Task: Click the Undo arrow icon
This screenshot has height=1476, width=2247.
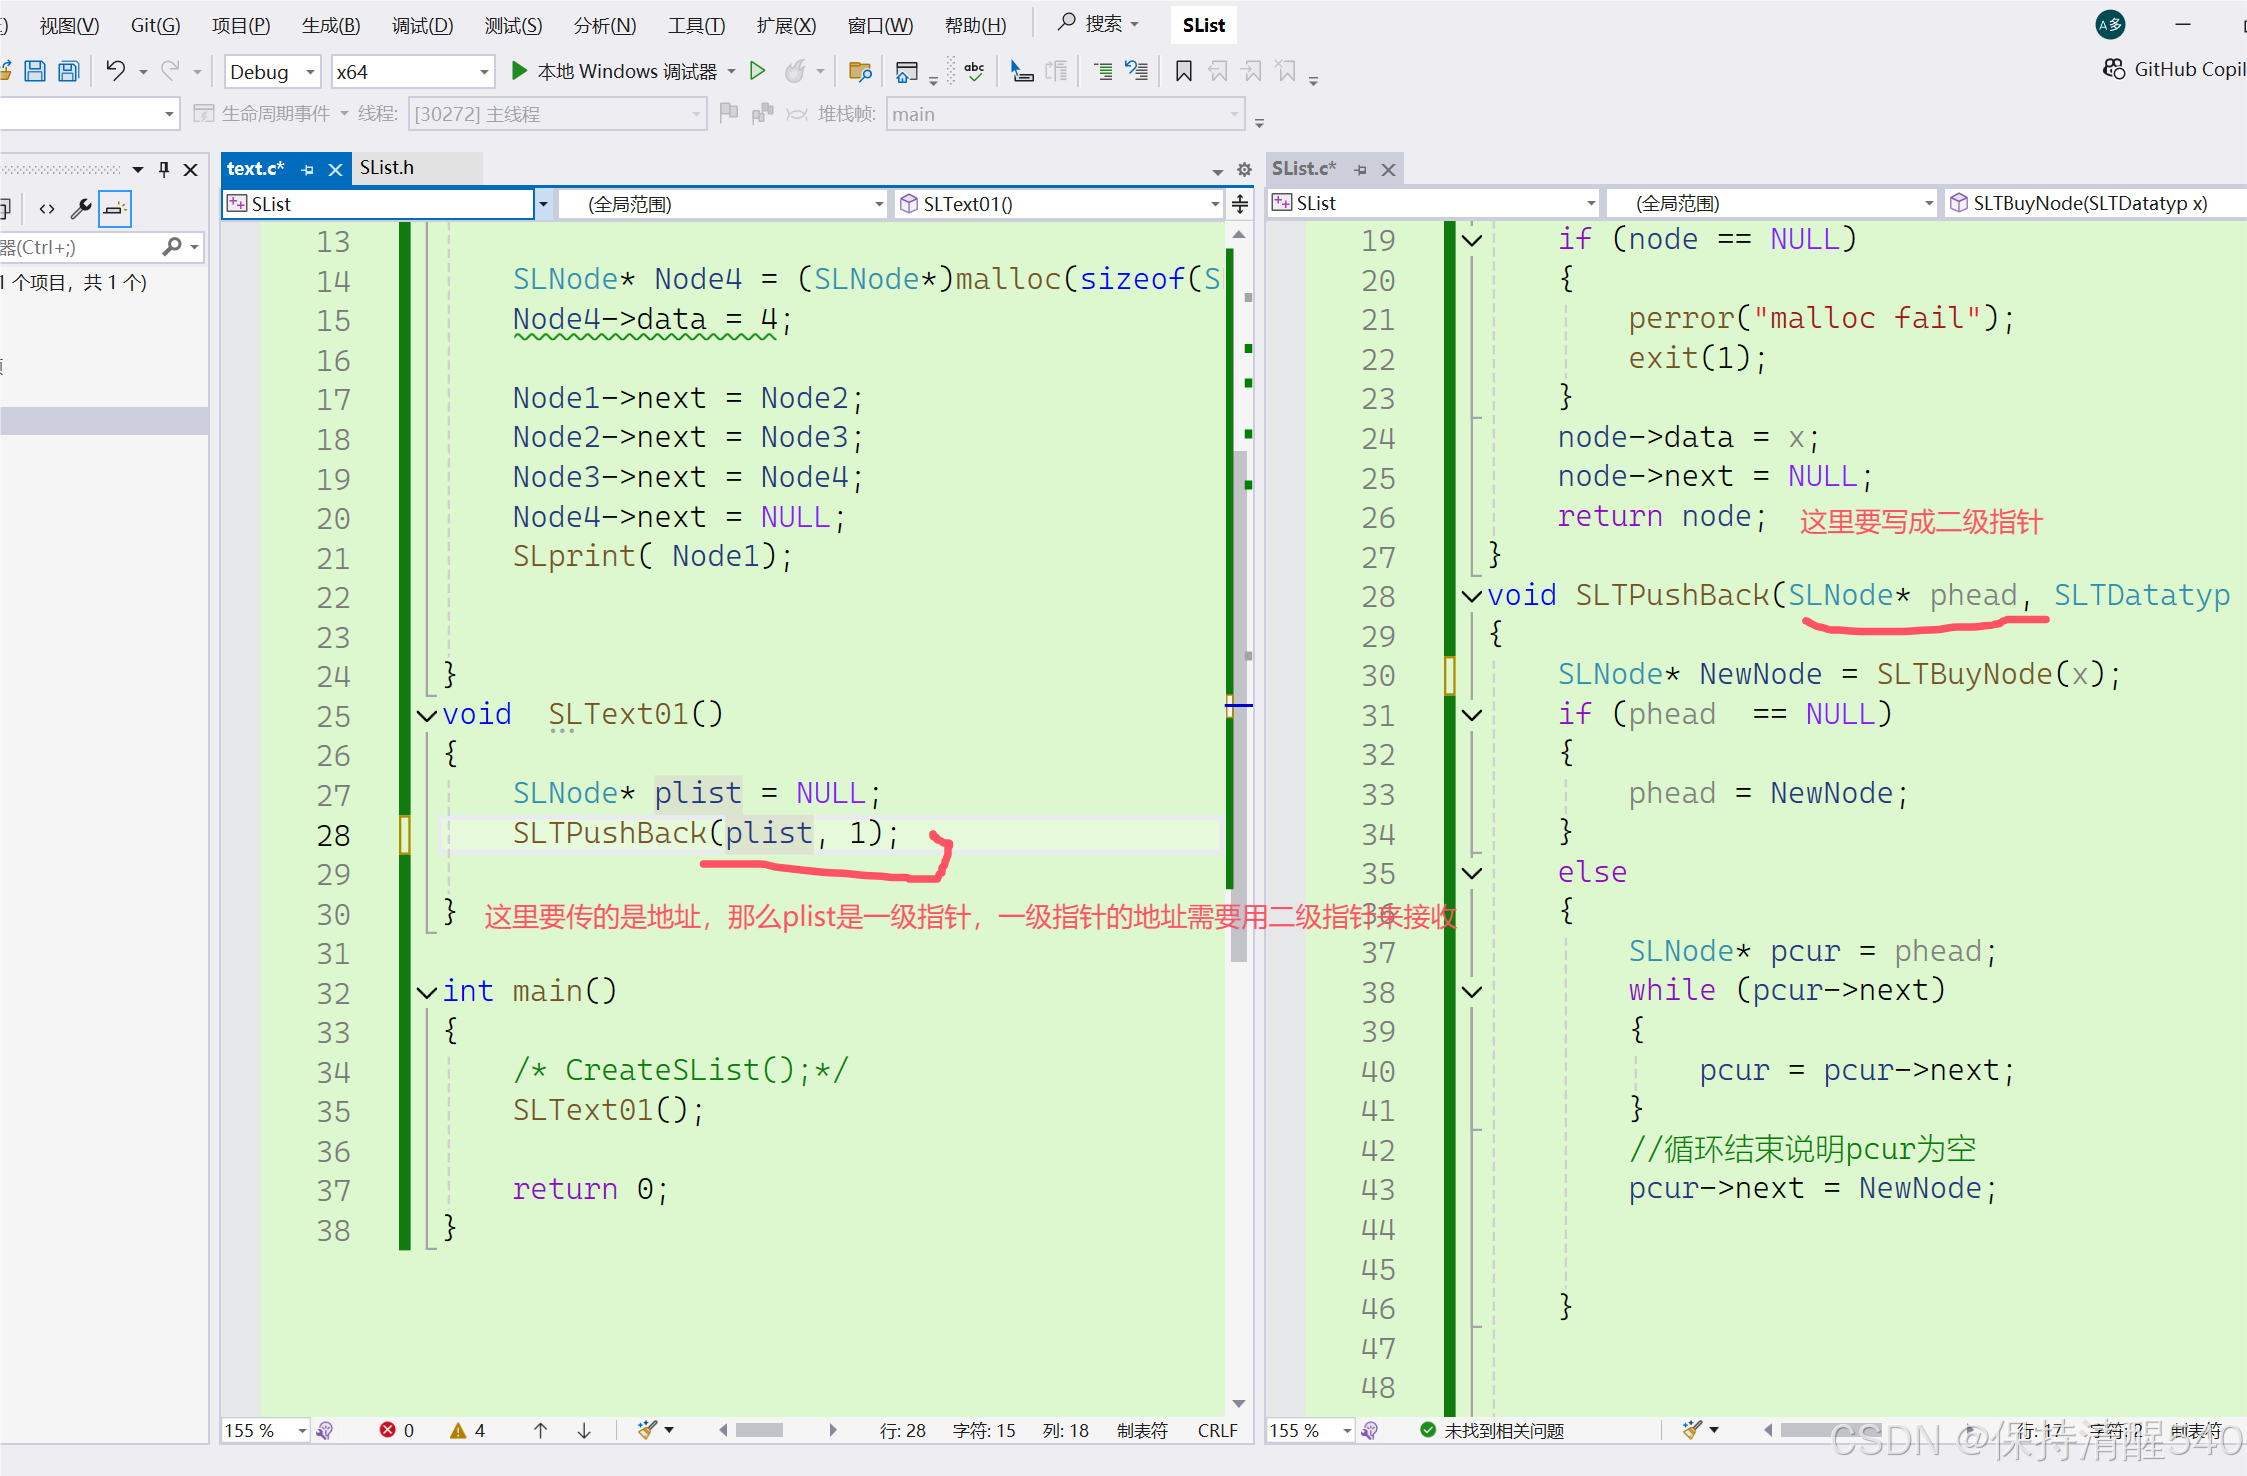Action: coord(116,71)
